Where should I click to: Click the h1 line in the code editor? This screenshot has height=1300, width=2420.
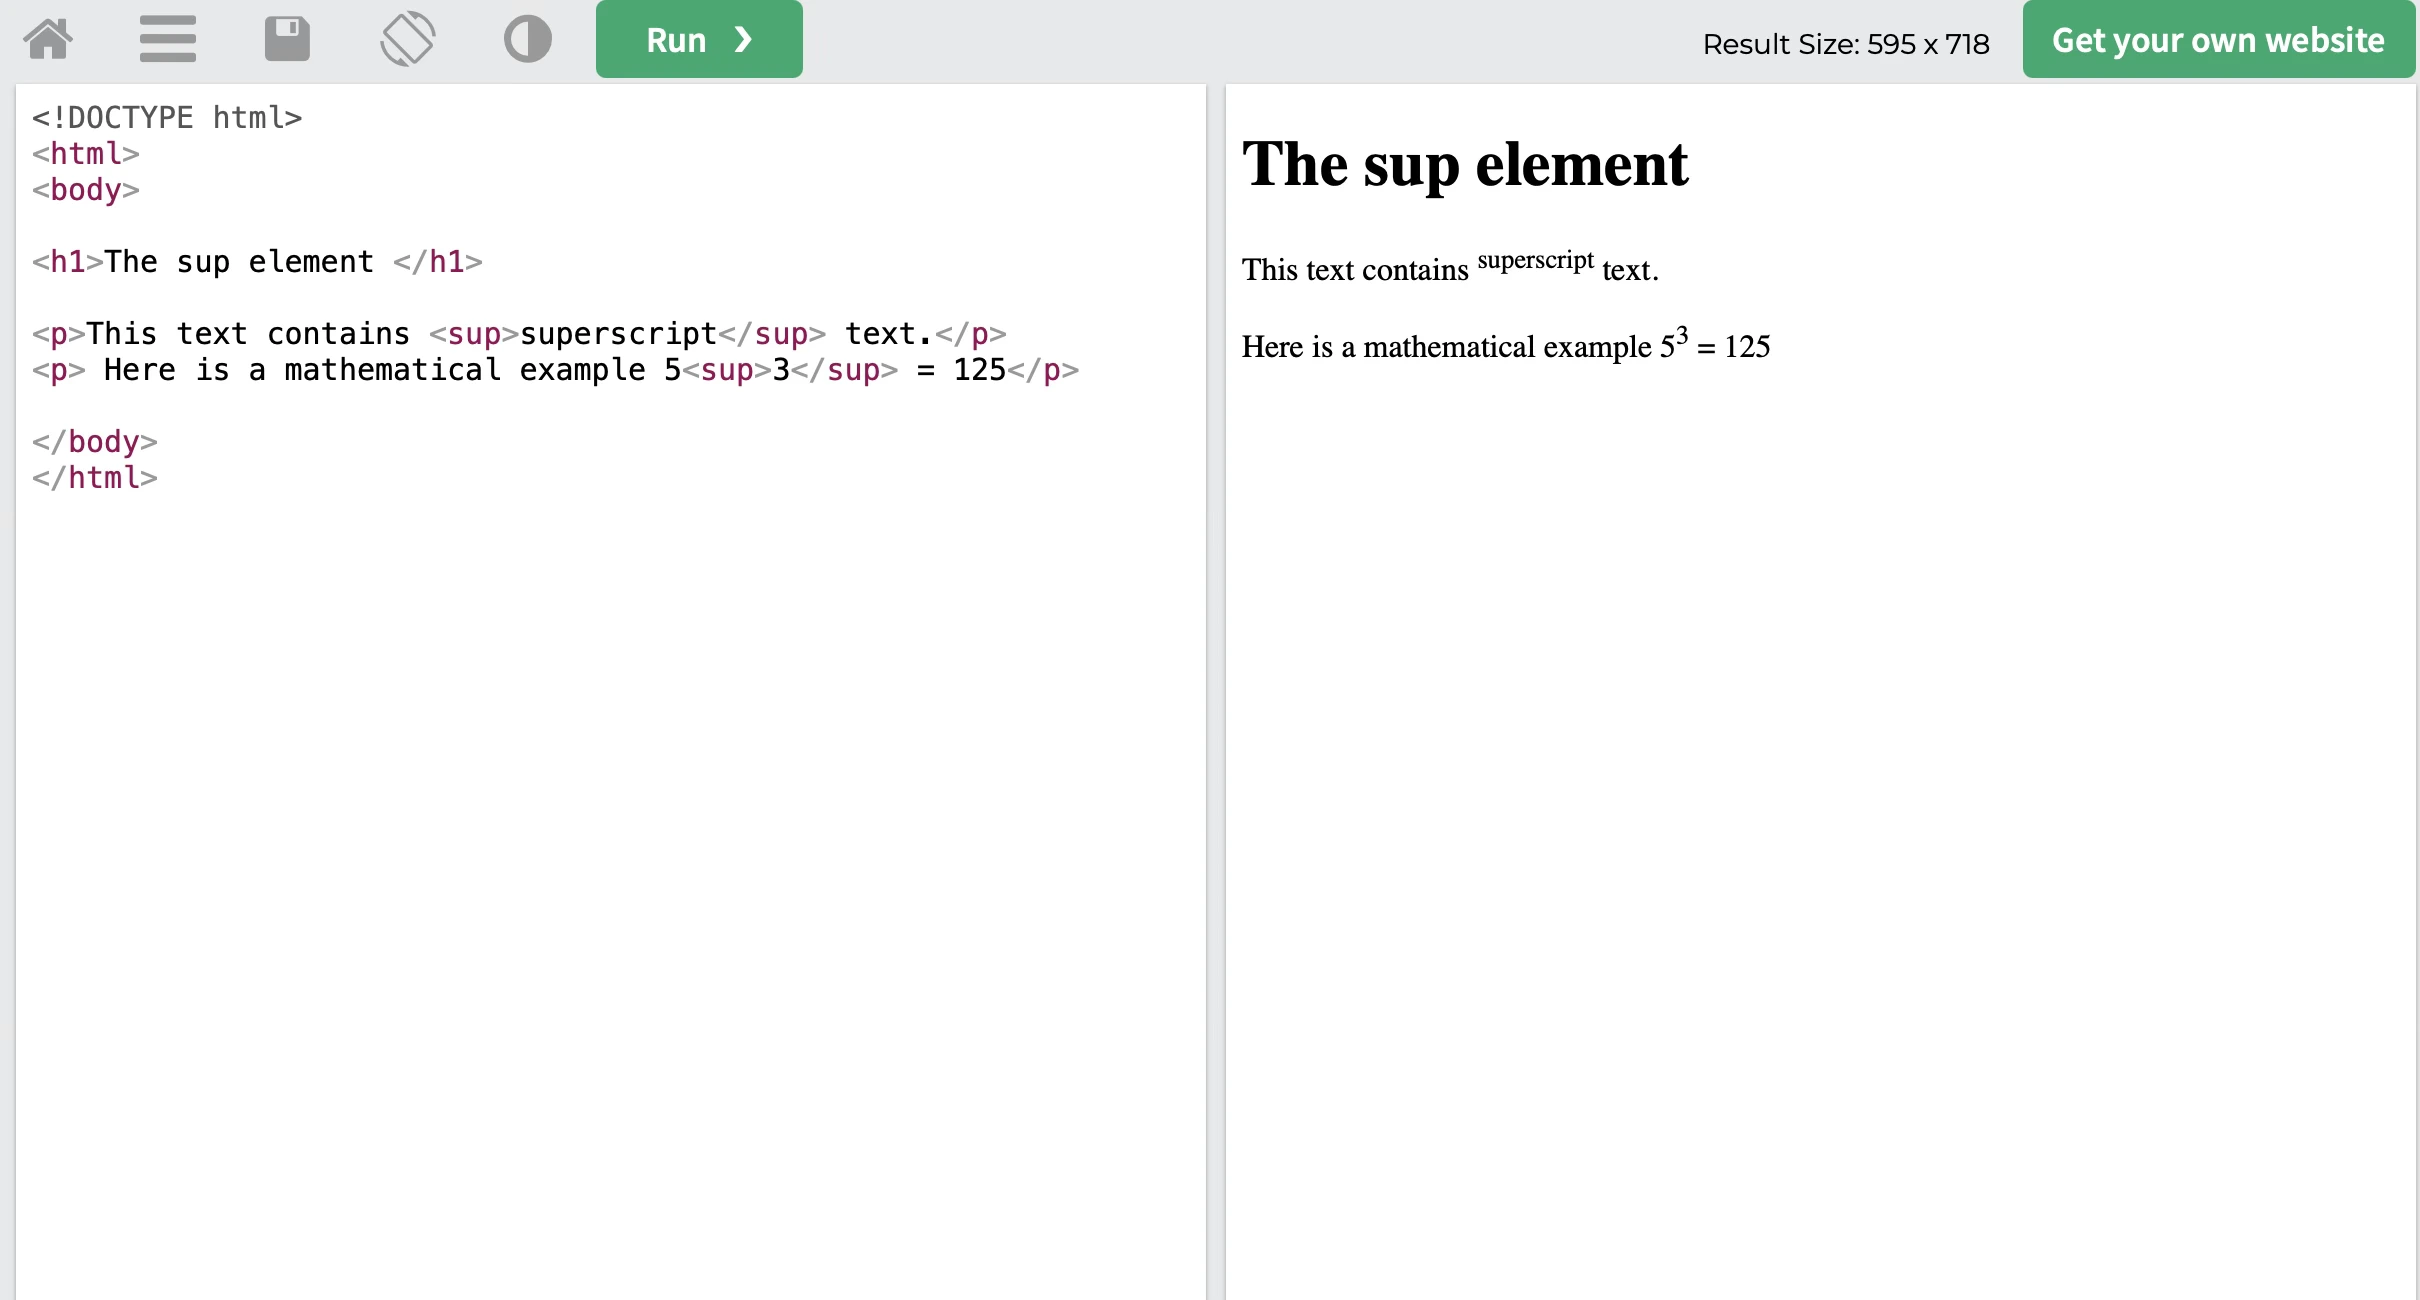coord(257,261)
